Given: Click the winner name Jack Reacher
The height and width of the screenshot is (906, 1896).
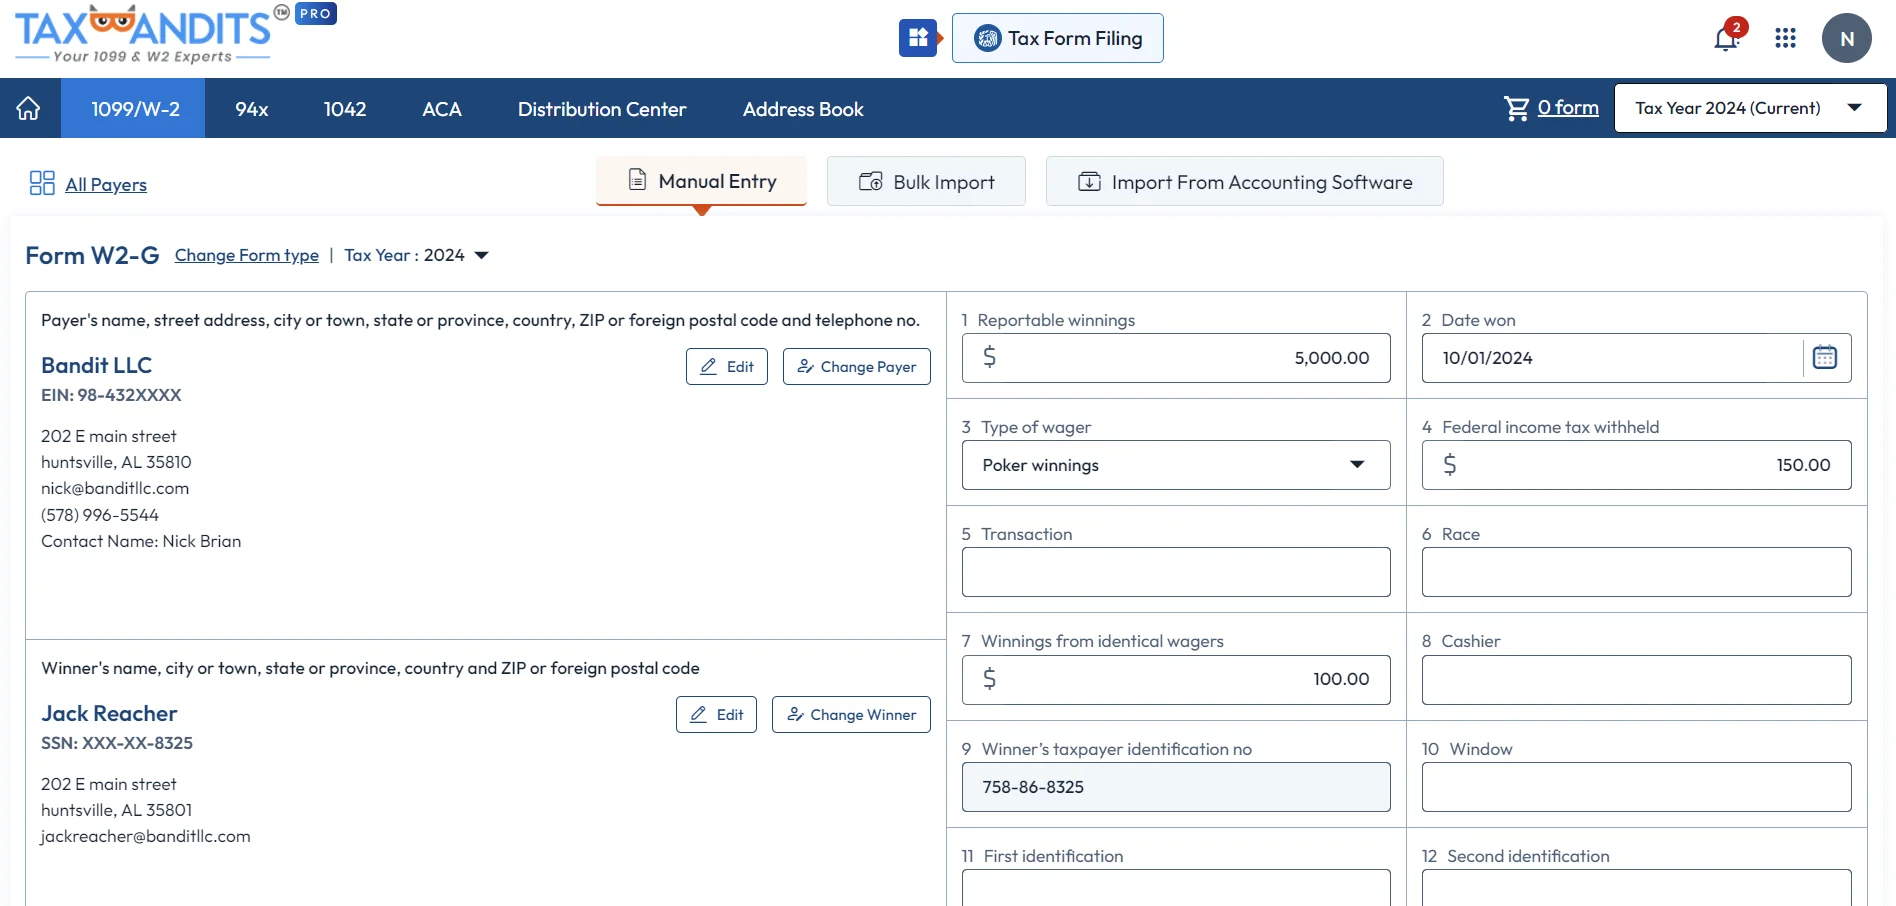Looking at the screenshot, I should [x=109, y=713].
